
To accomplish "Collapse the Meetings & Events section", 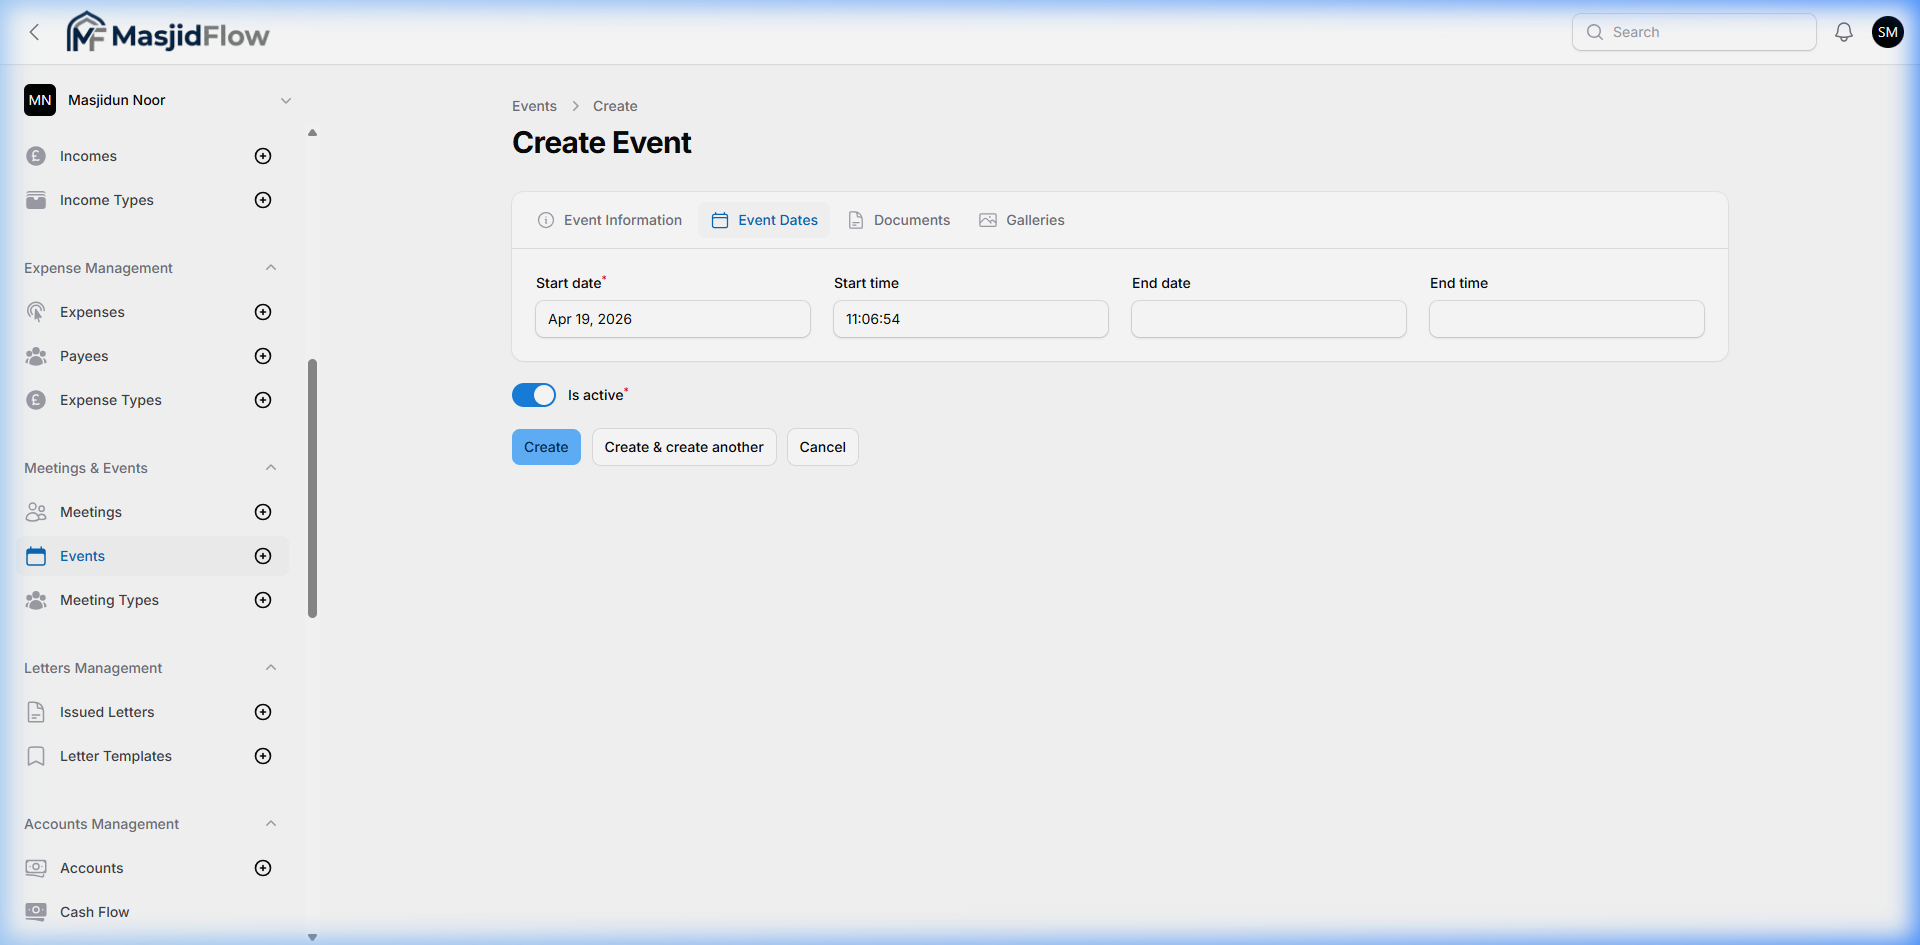I will (271, 467).
